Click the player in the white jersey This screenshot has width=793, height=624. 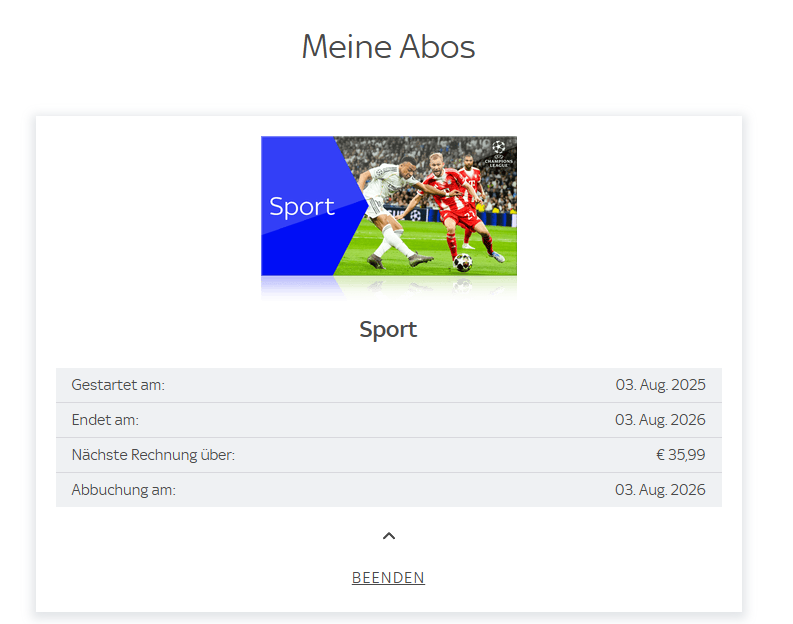[x=394, y=210]
